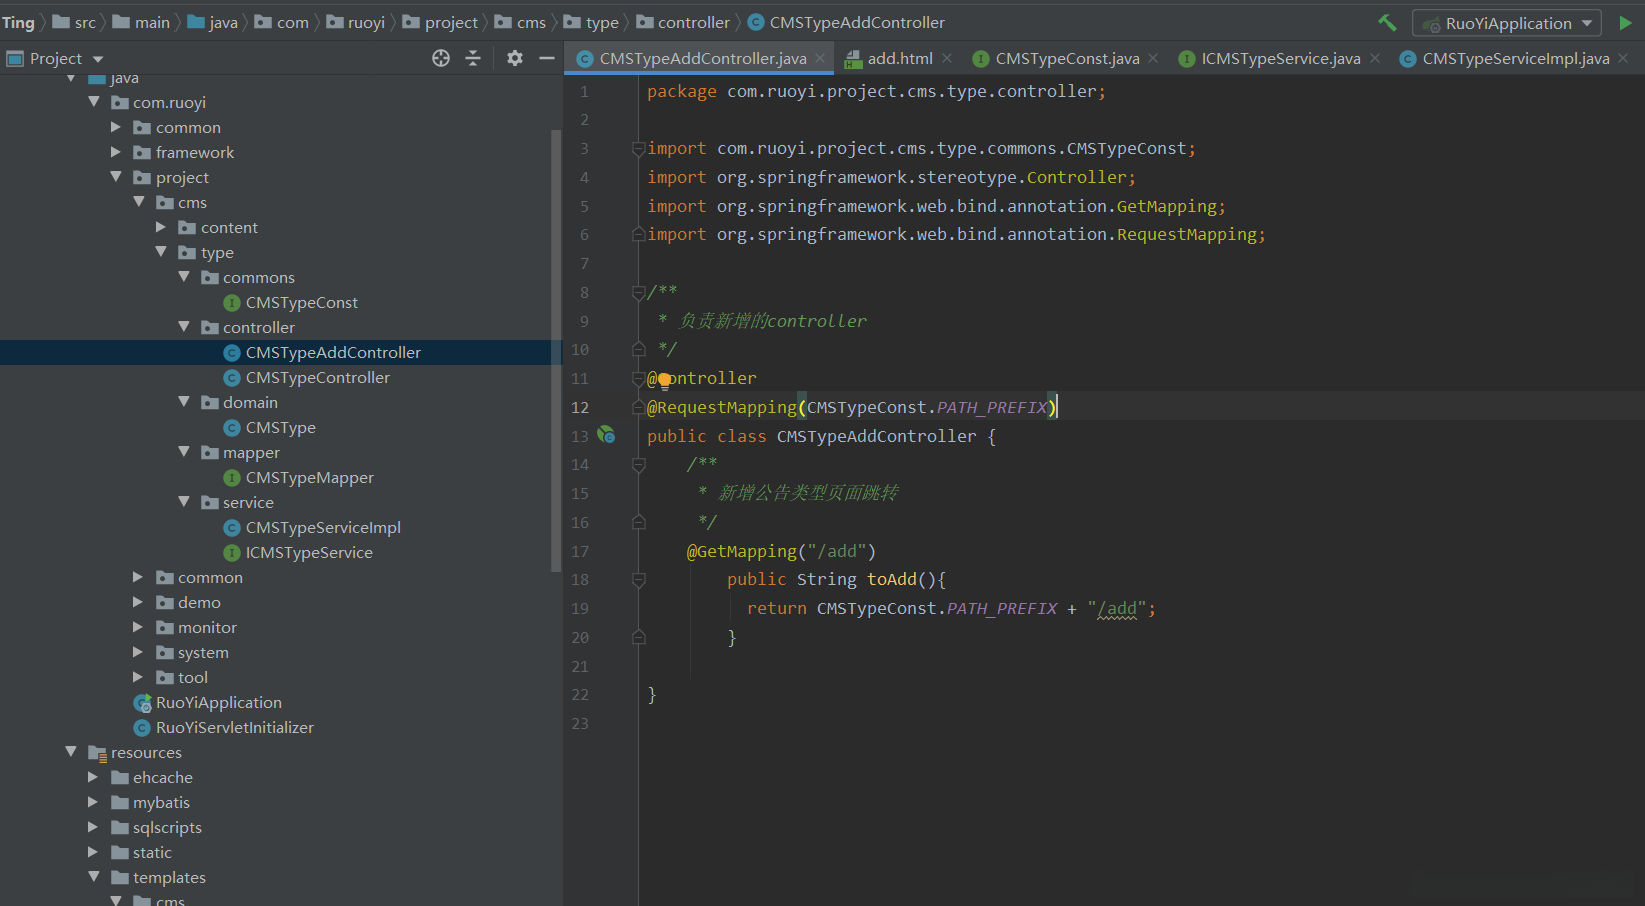Toggle code fold marker at line 8 comment

tap(638, 292)
